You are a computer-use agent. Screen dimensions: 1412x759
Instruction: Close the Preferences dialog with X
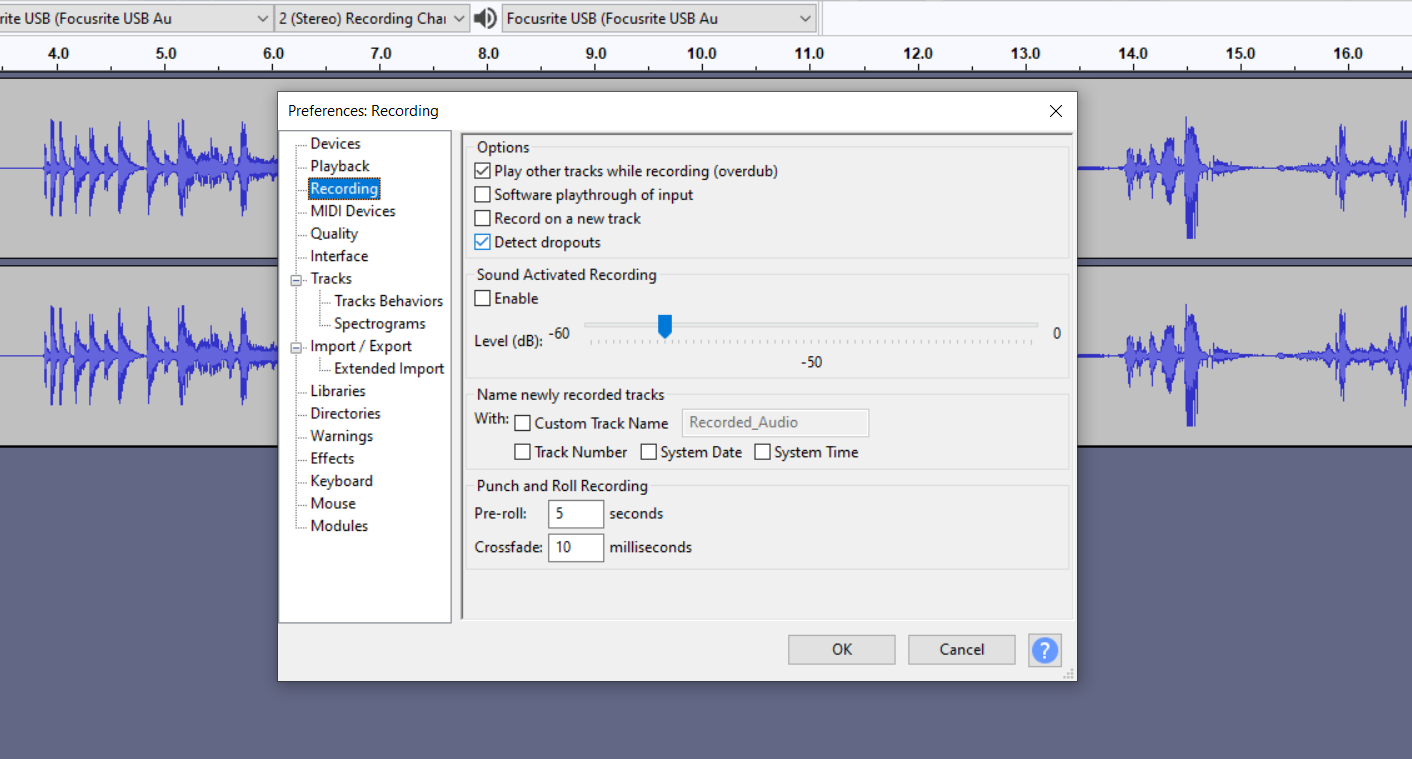(x=1056, y=111)
